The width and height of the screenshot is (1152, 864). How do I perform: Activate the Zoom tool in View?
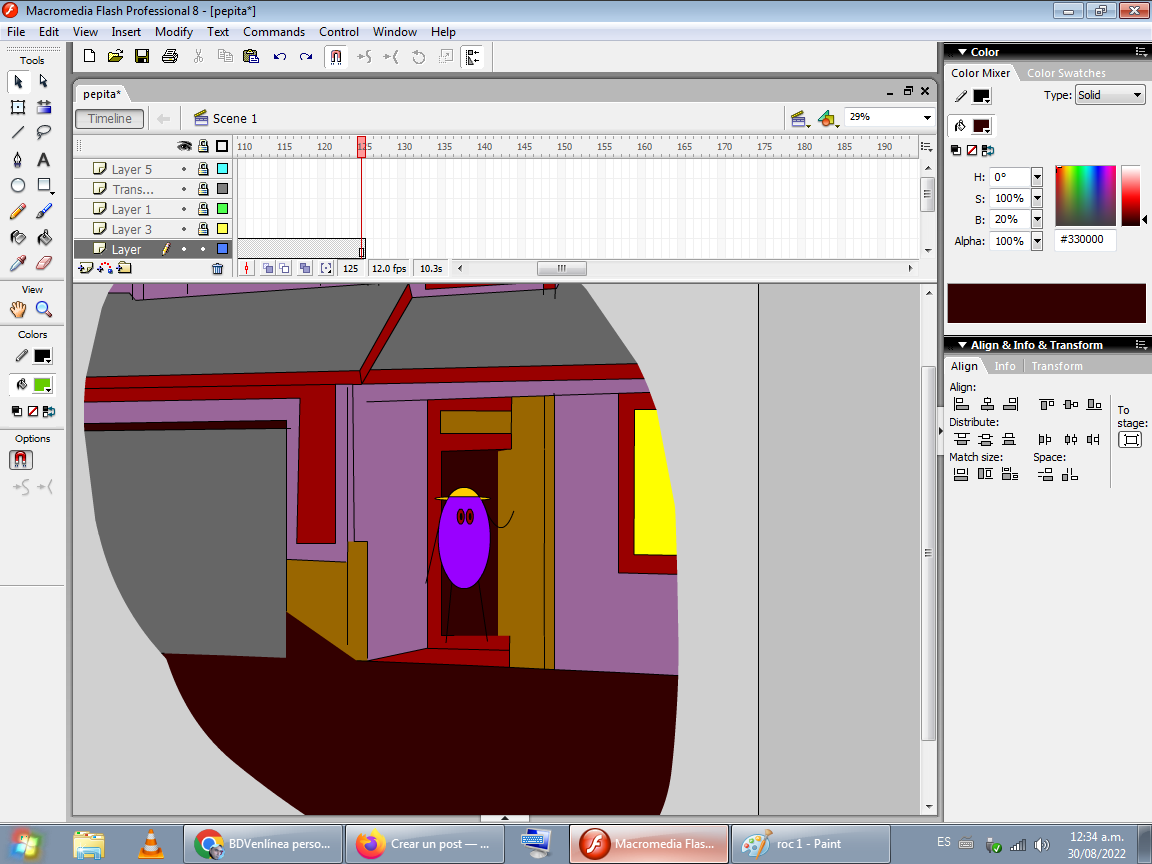point(44,309)
